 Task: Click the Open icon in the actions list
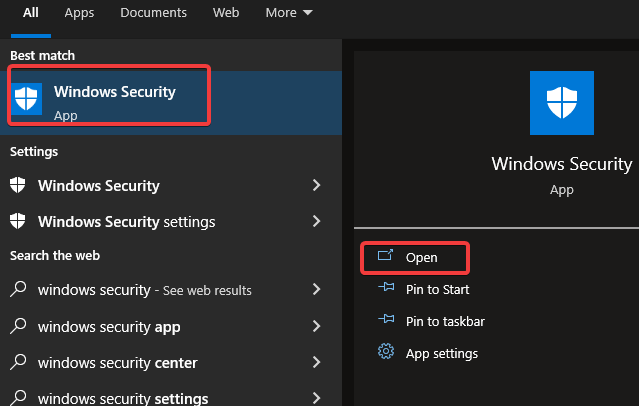(385, 256)
